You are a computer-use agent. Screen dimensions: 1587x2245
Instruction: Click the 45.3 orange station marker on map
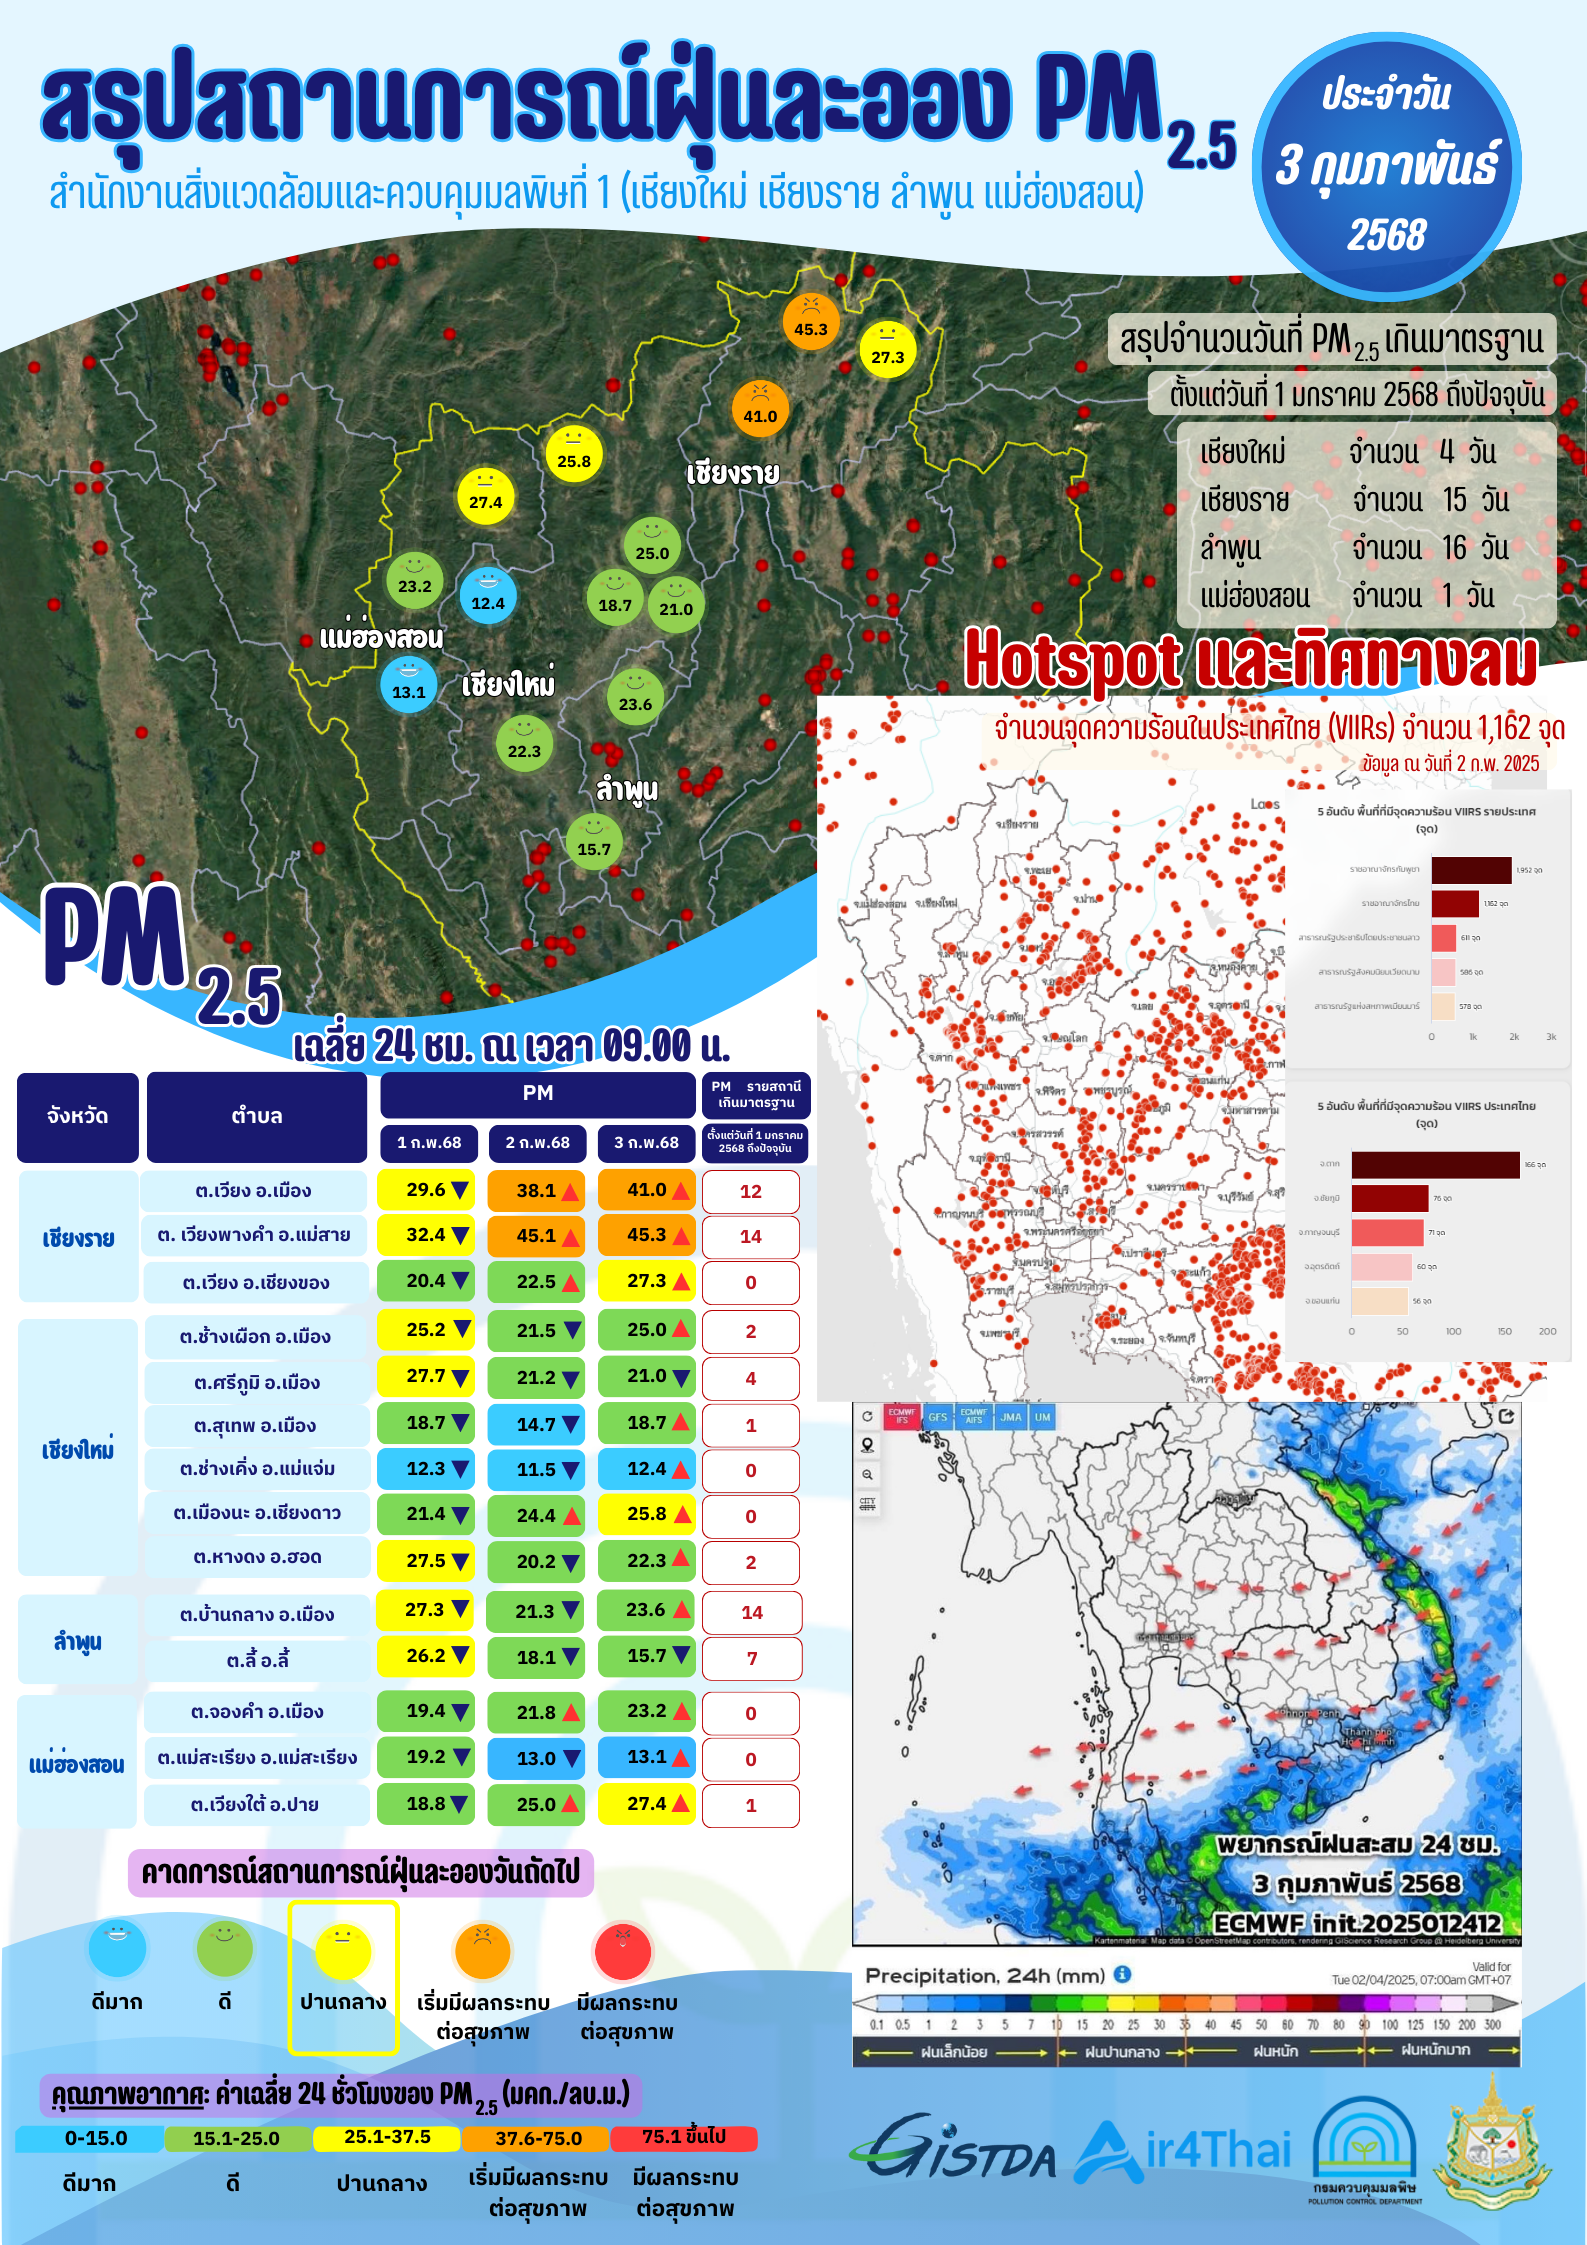[810, 321]
